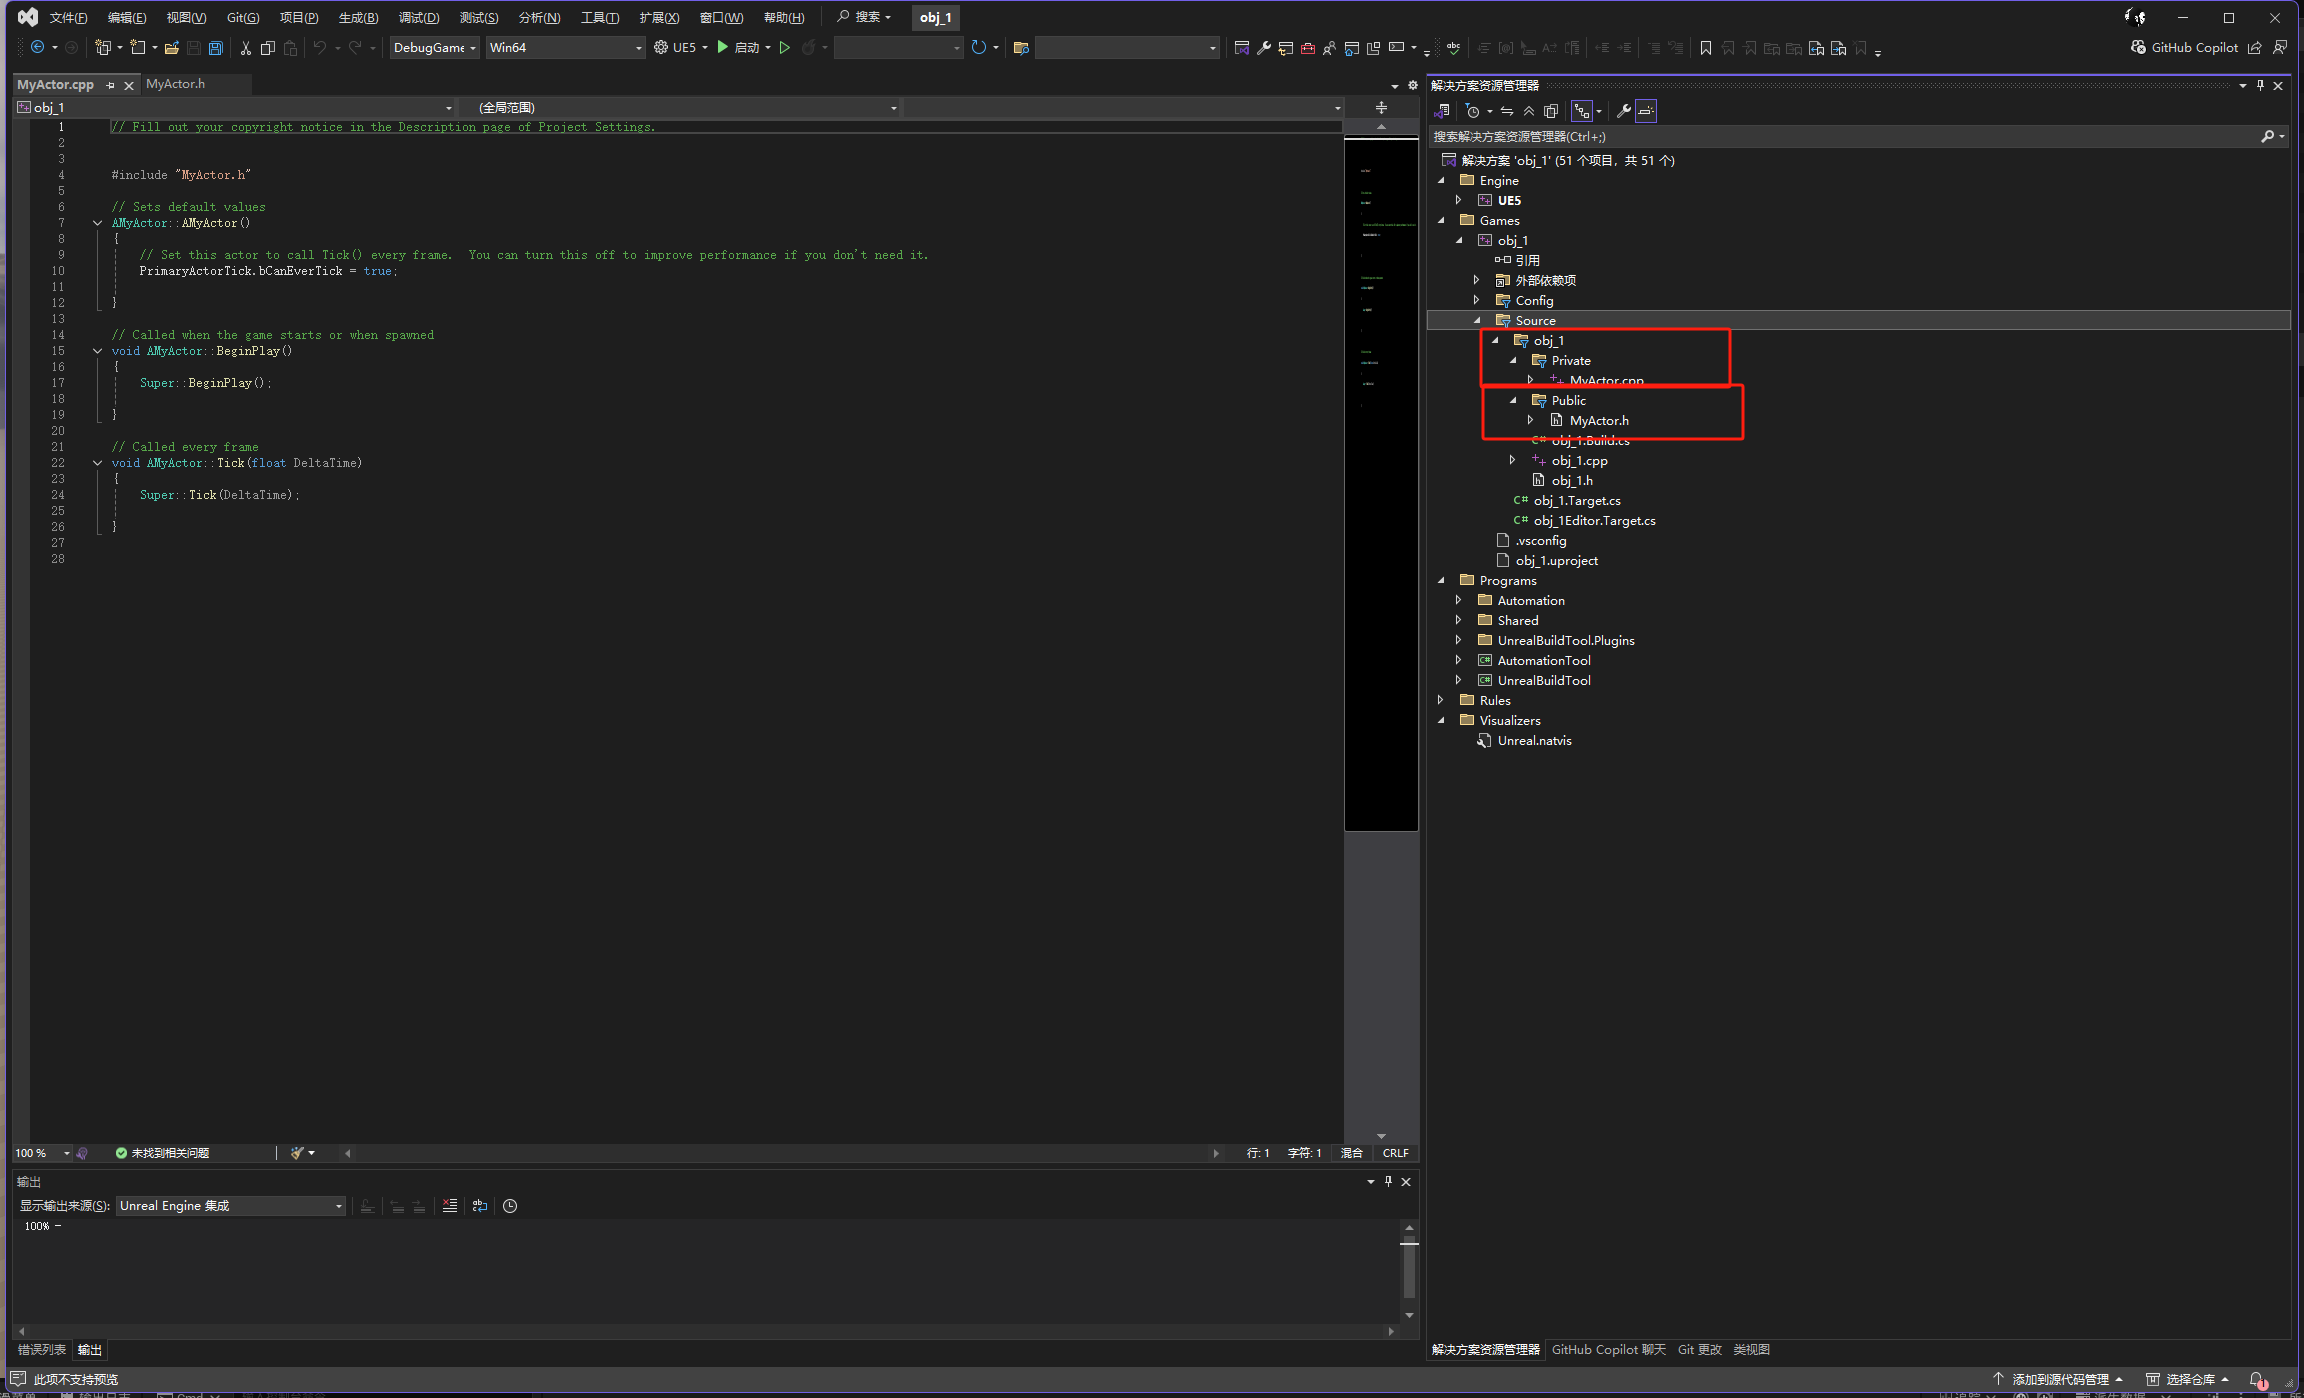Click the Open File folder icon
The width and height of the screenshot is (2304, 1398).
172,47
